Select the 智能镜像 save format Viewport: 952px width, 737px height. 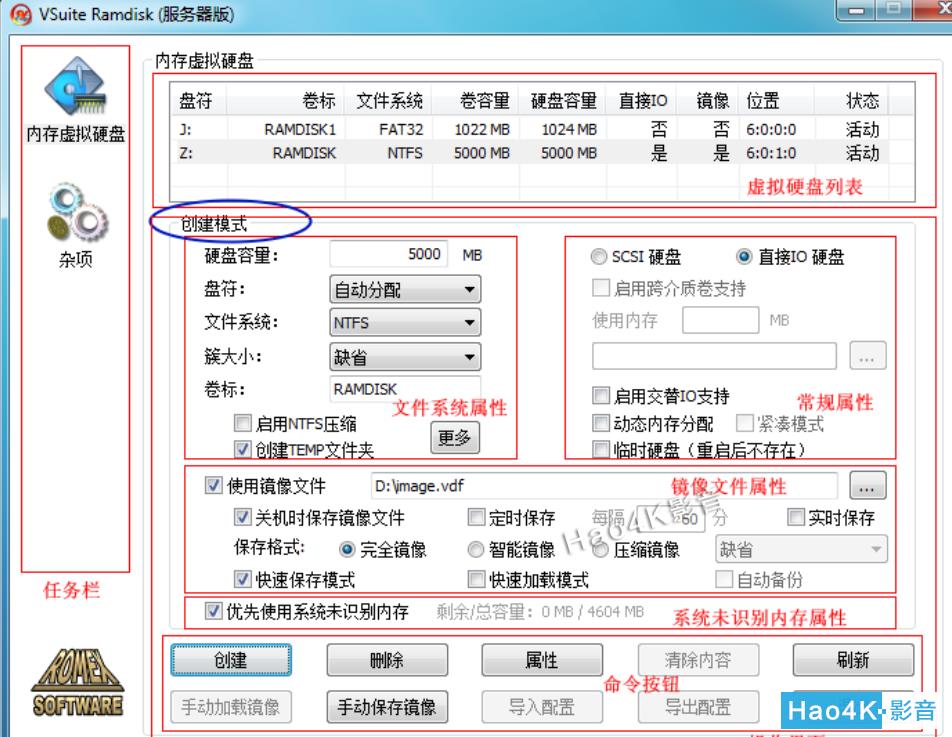point(475,549)
